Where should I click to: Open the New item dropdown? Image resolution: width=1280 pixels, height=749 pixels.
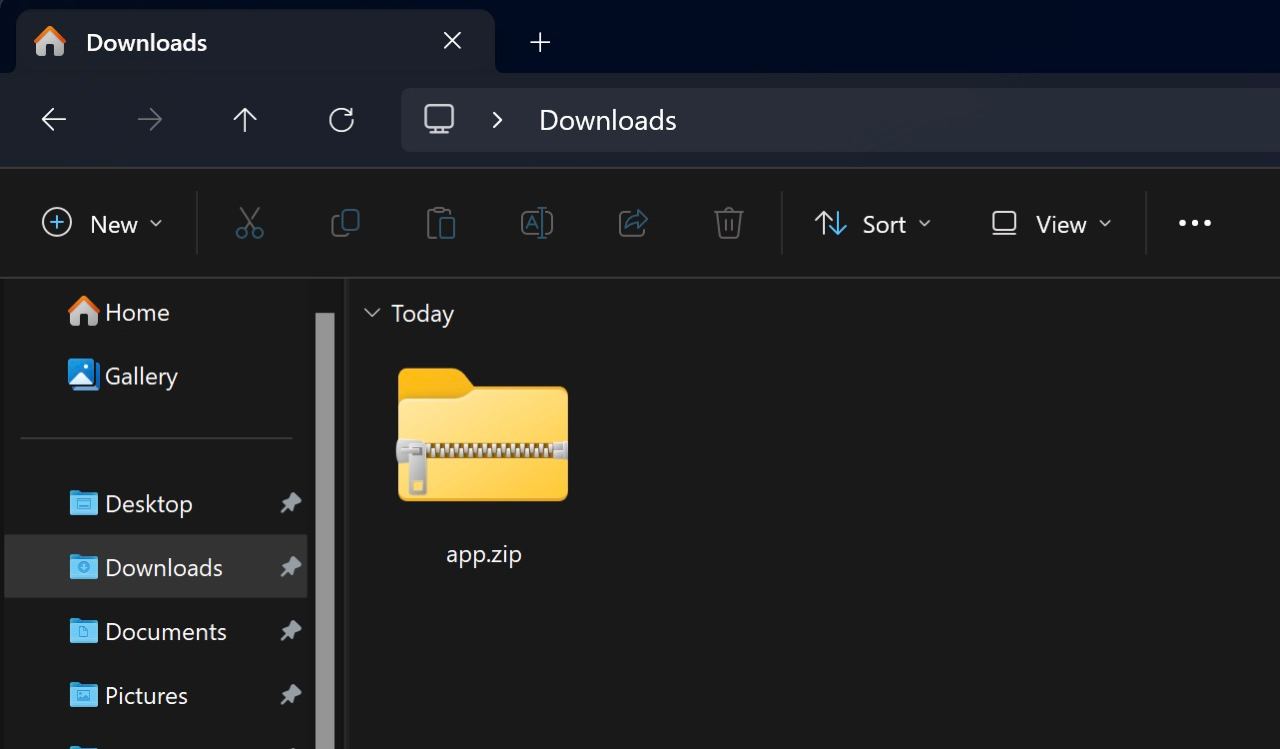click(102, 223)
